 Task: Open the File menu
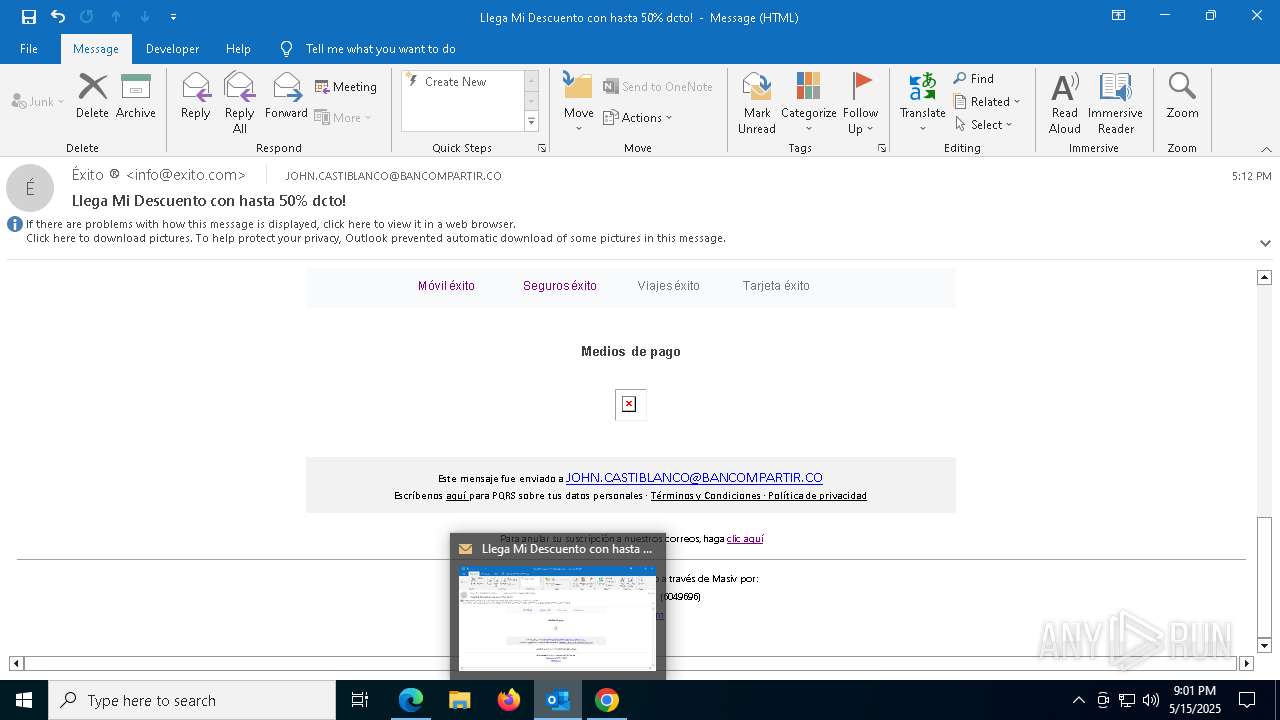pyautogui.click(x=29, y=48)
